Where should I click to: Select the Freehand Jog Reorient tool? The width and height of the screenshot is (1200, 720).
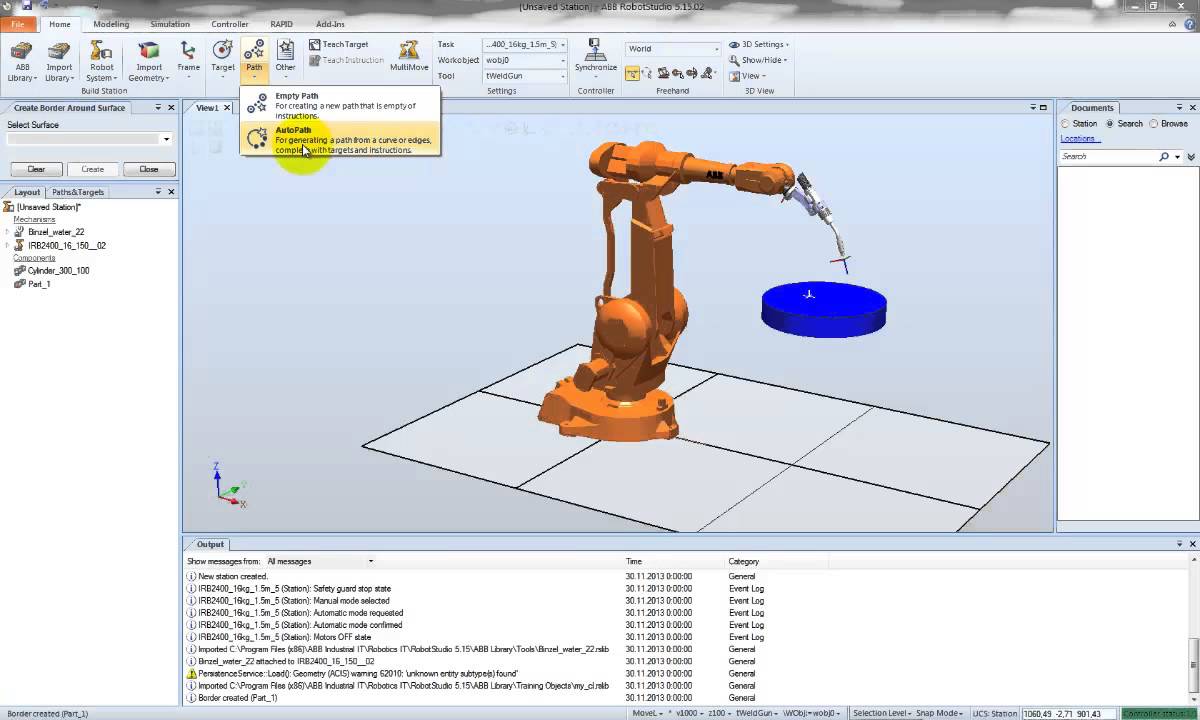692,73
